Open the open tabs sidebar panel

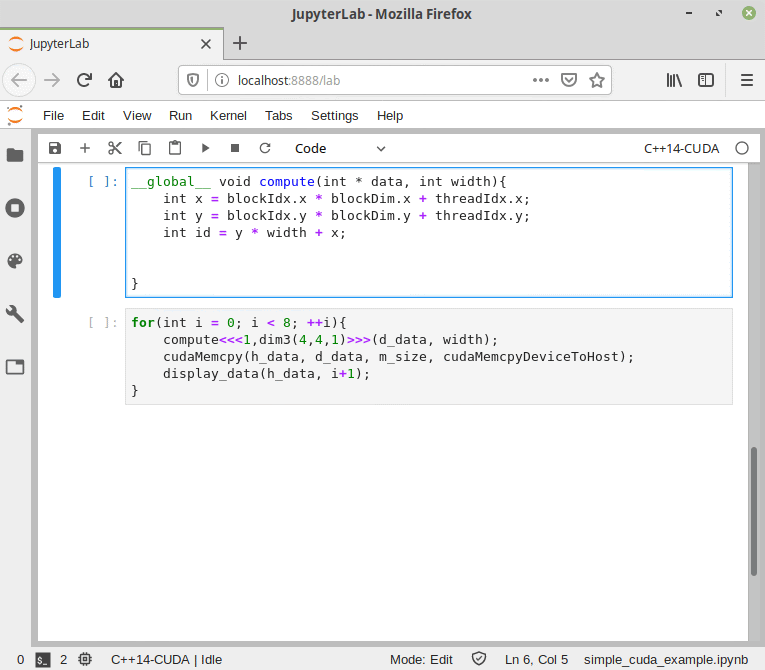click(15, 367)
